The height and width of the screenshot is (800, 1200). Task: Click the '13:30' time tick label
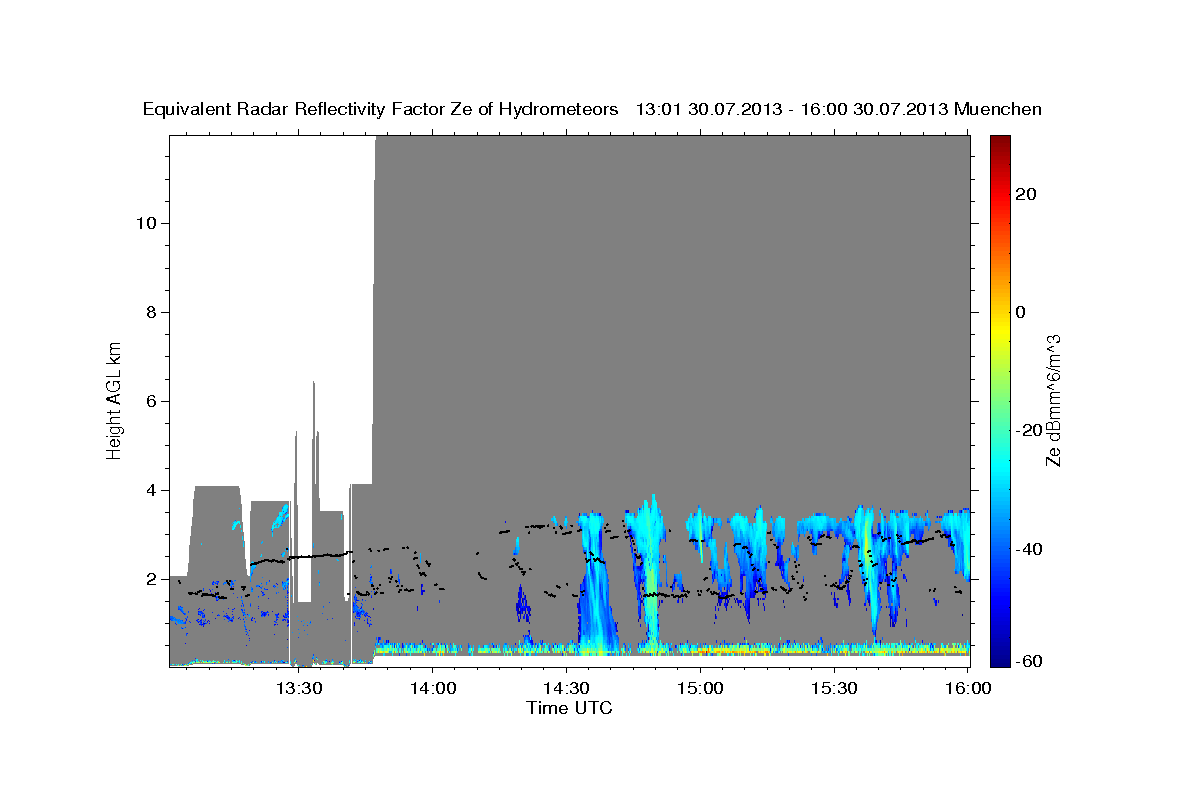point(298,688)
